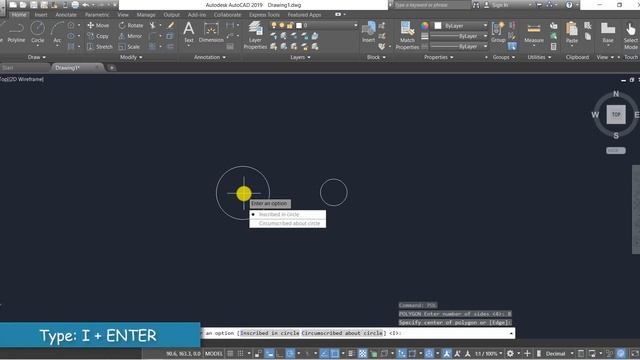Click the Match Properties tool
This screenshot has width=640, height=360.
(407, 35)
